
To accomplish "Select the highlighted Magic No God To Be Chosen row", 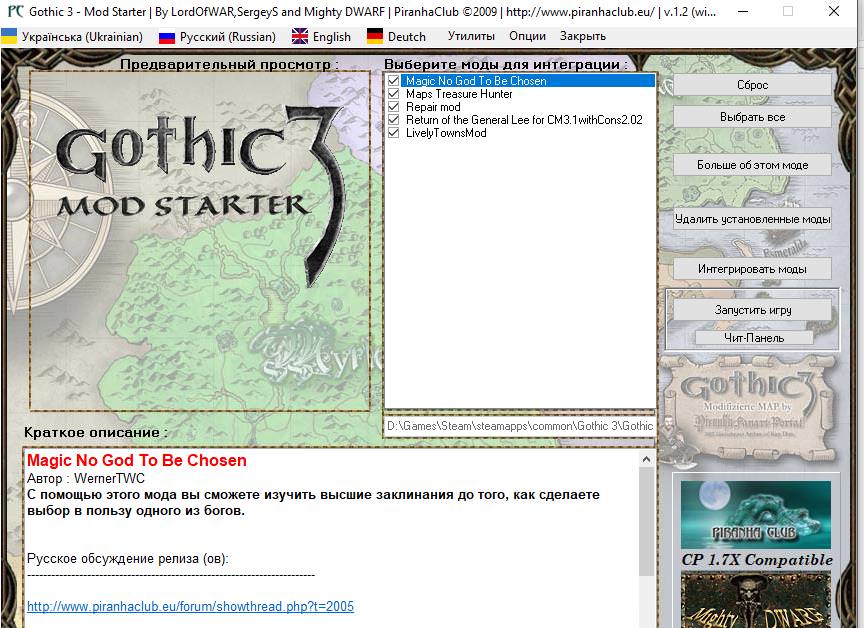I will (528, 80).
